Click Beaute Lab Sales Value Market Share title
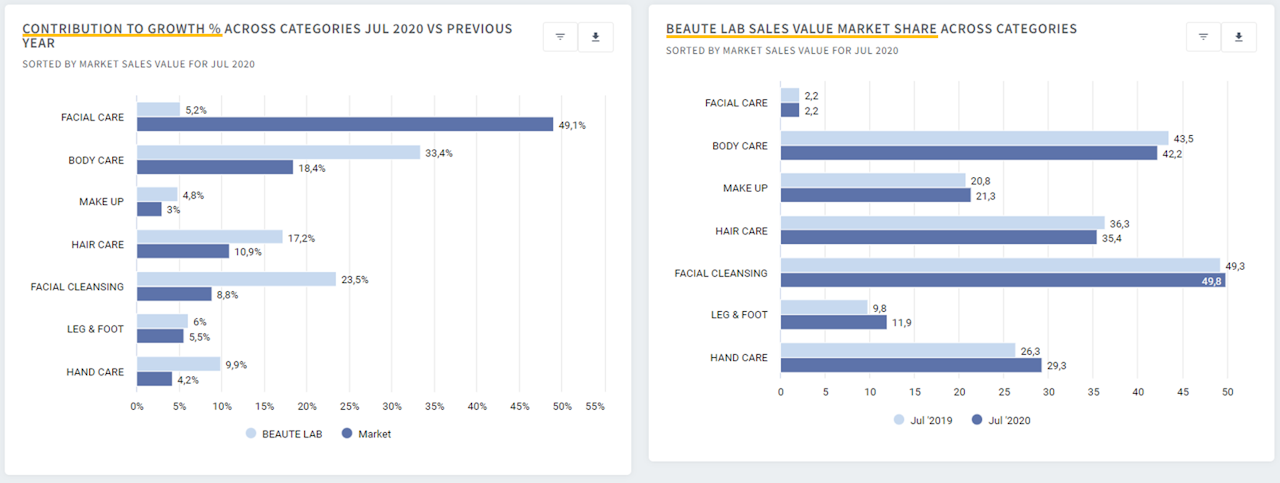The width and height of the screenshot is (1280, 483). [801, 29]
